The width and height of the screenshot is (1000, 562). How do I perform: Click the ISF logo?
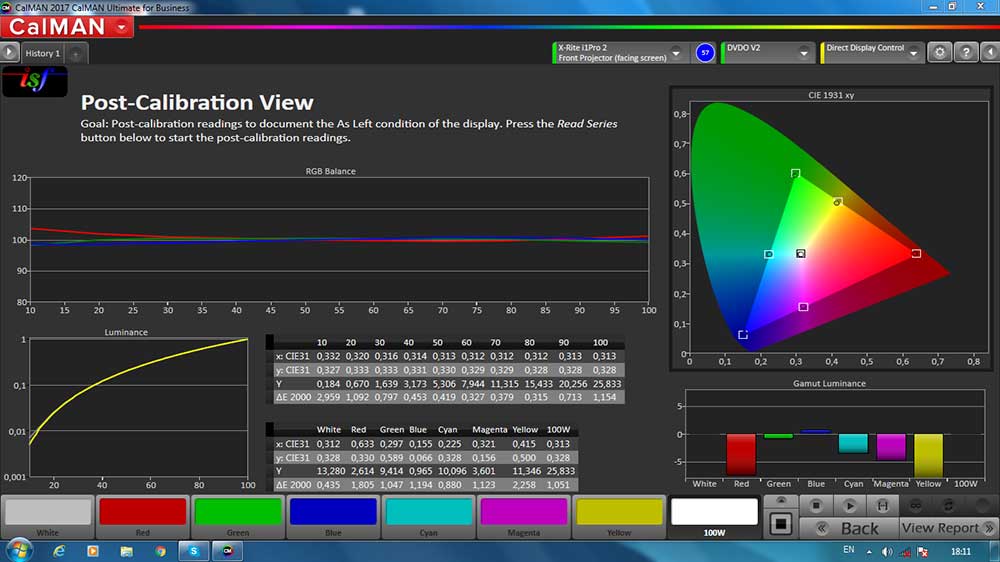pos(34,81)
